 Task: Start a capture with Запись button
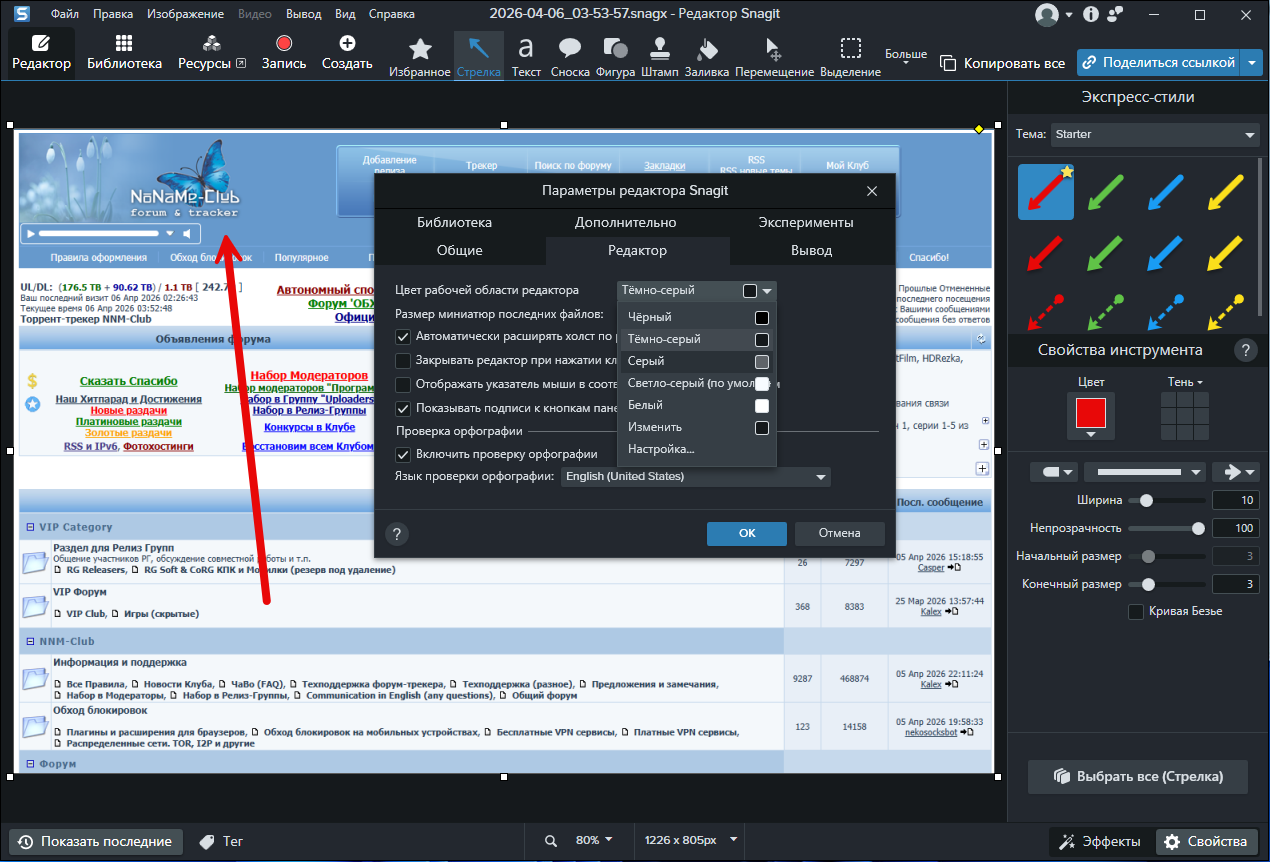(x=284, y=53)
